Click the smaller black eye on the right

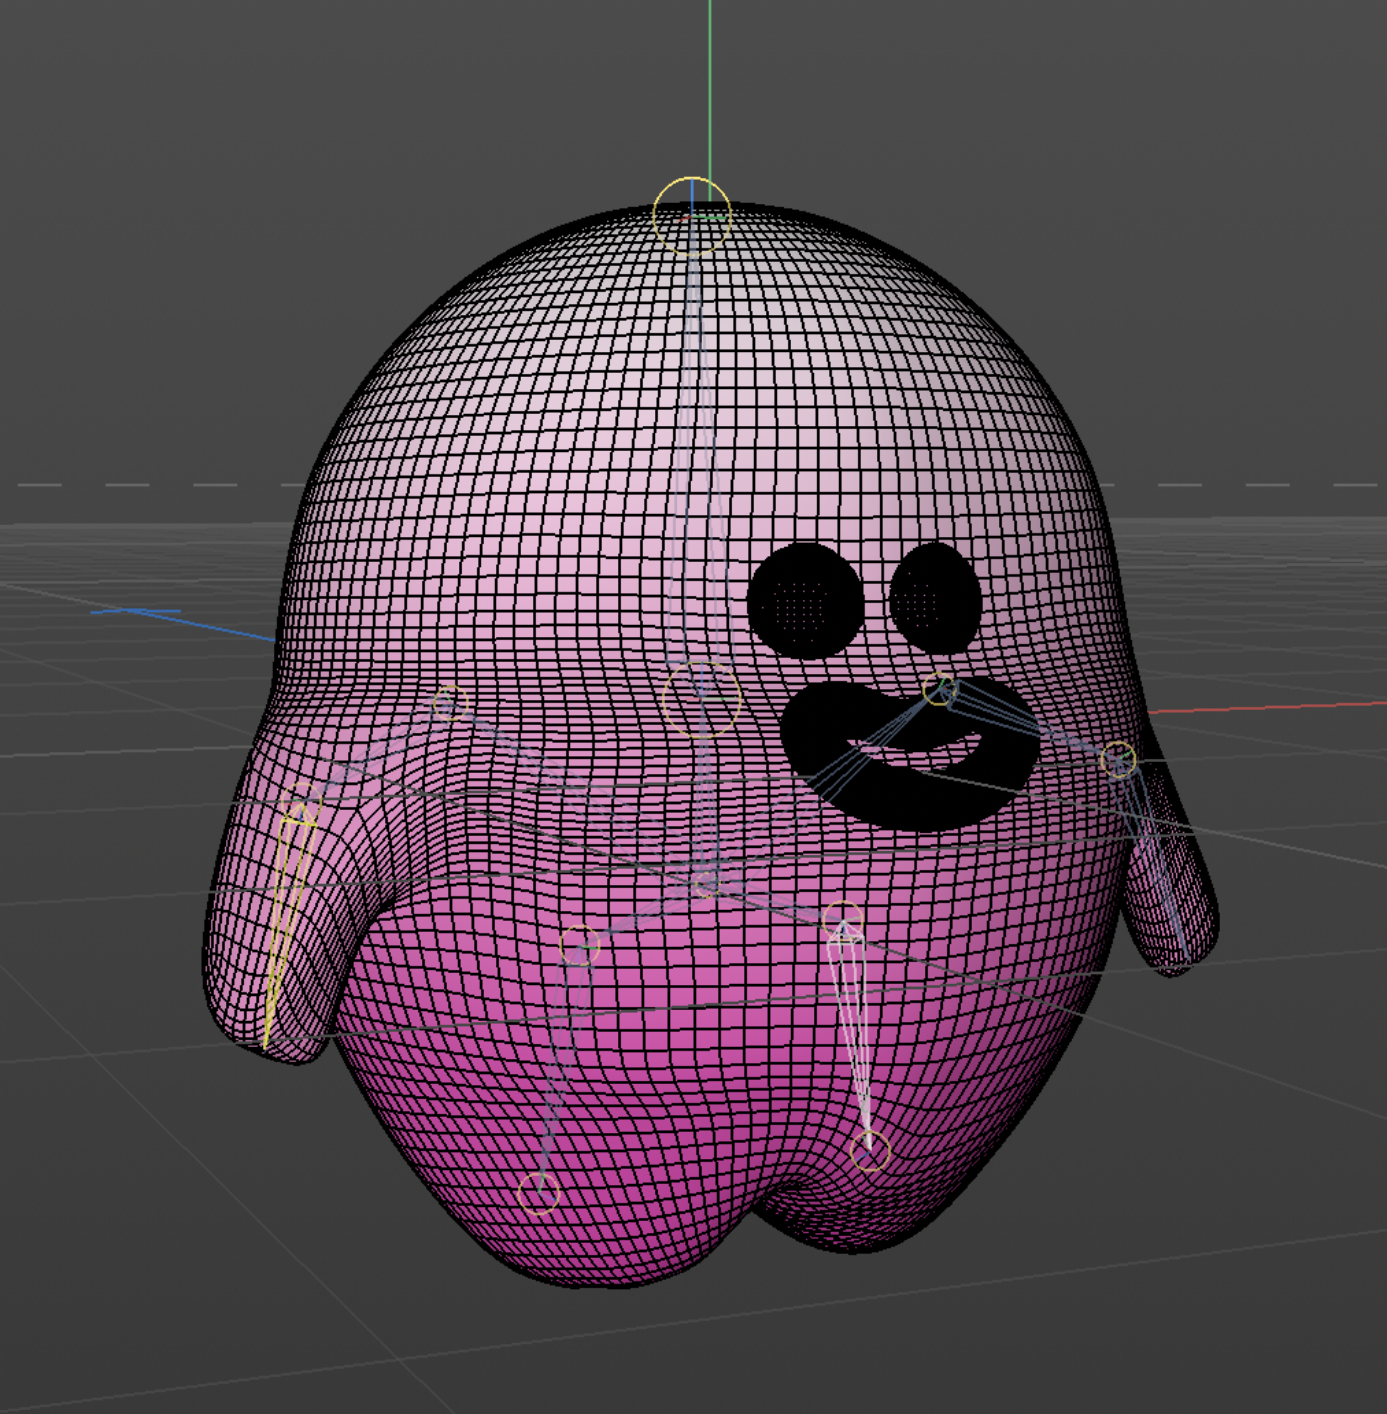pyautogui.click(x=935, y=597)
